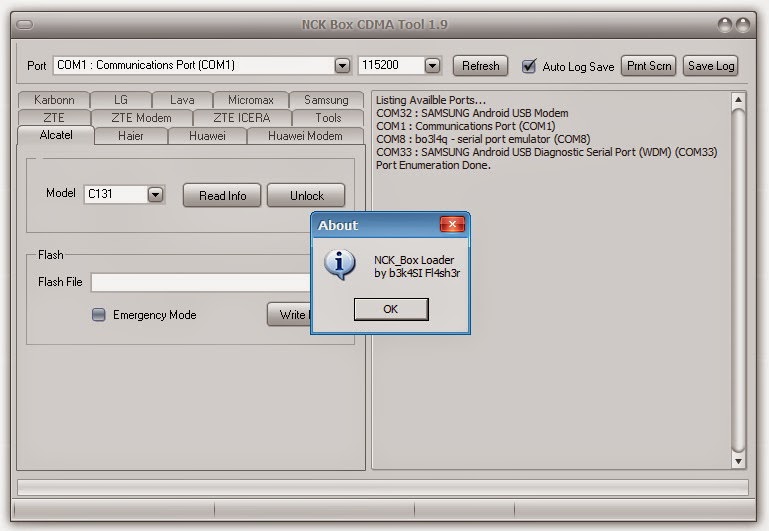Open the Lava tab
769x531 pixels.
(182, 100)
